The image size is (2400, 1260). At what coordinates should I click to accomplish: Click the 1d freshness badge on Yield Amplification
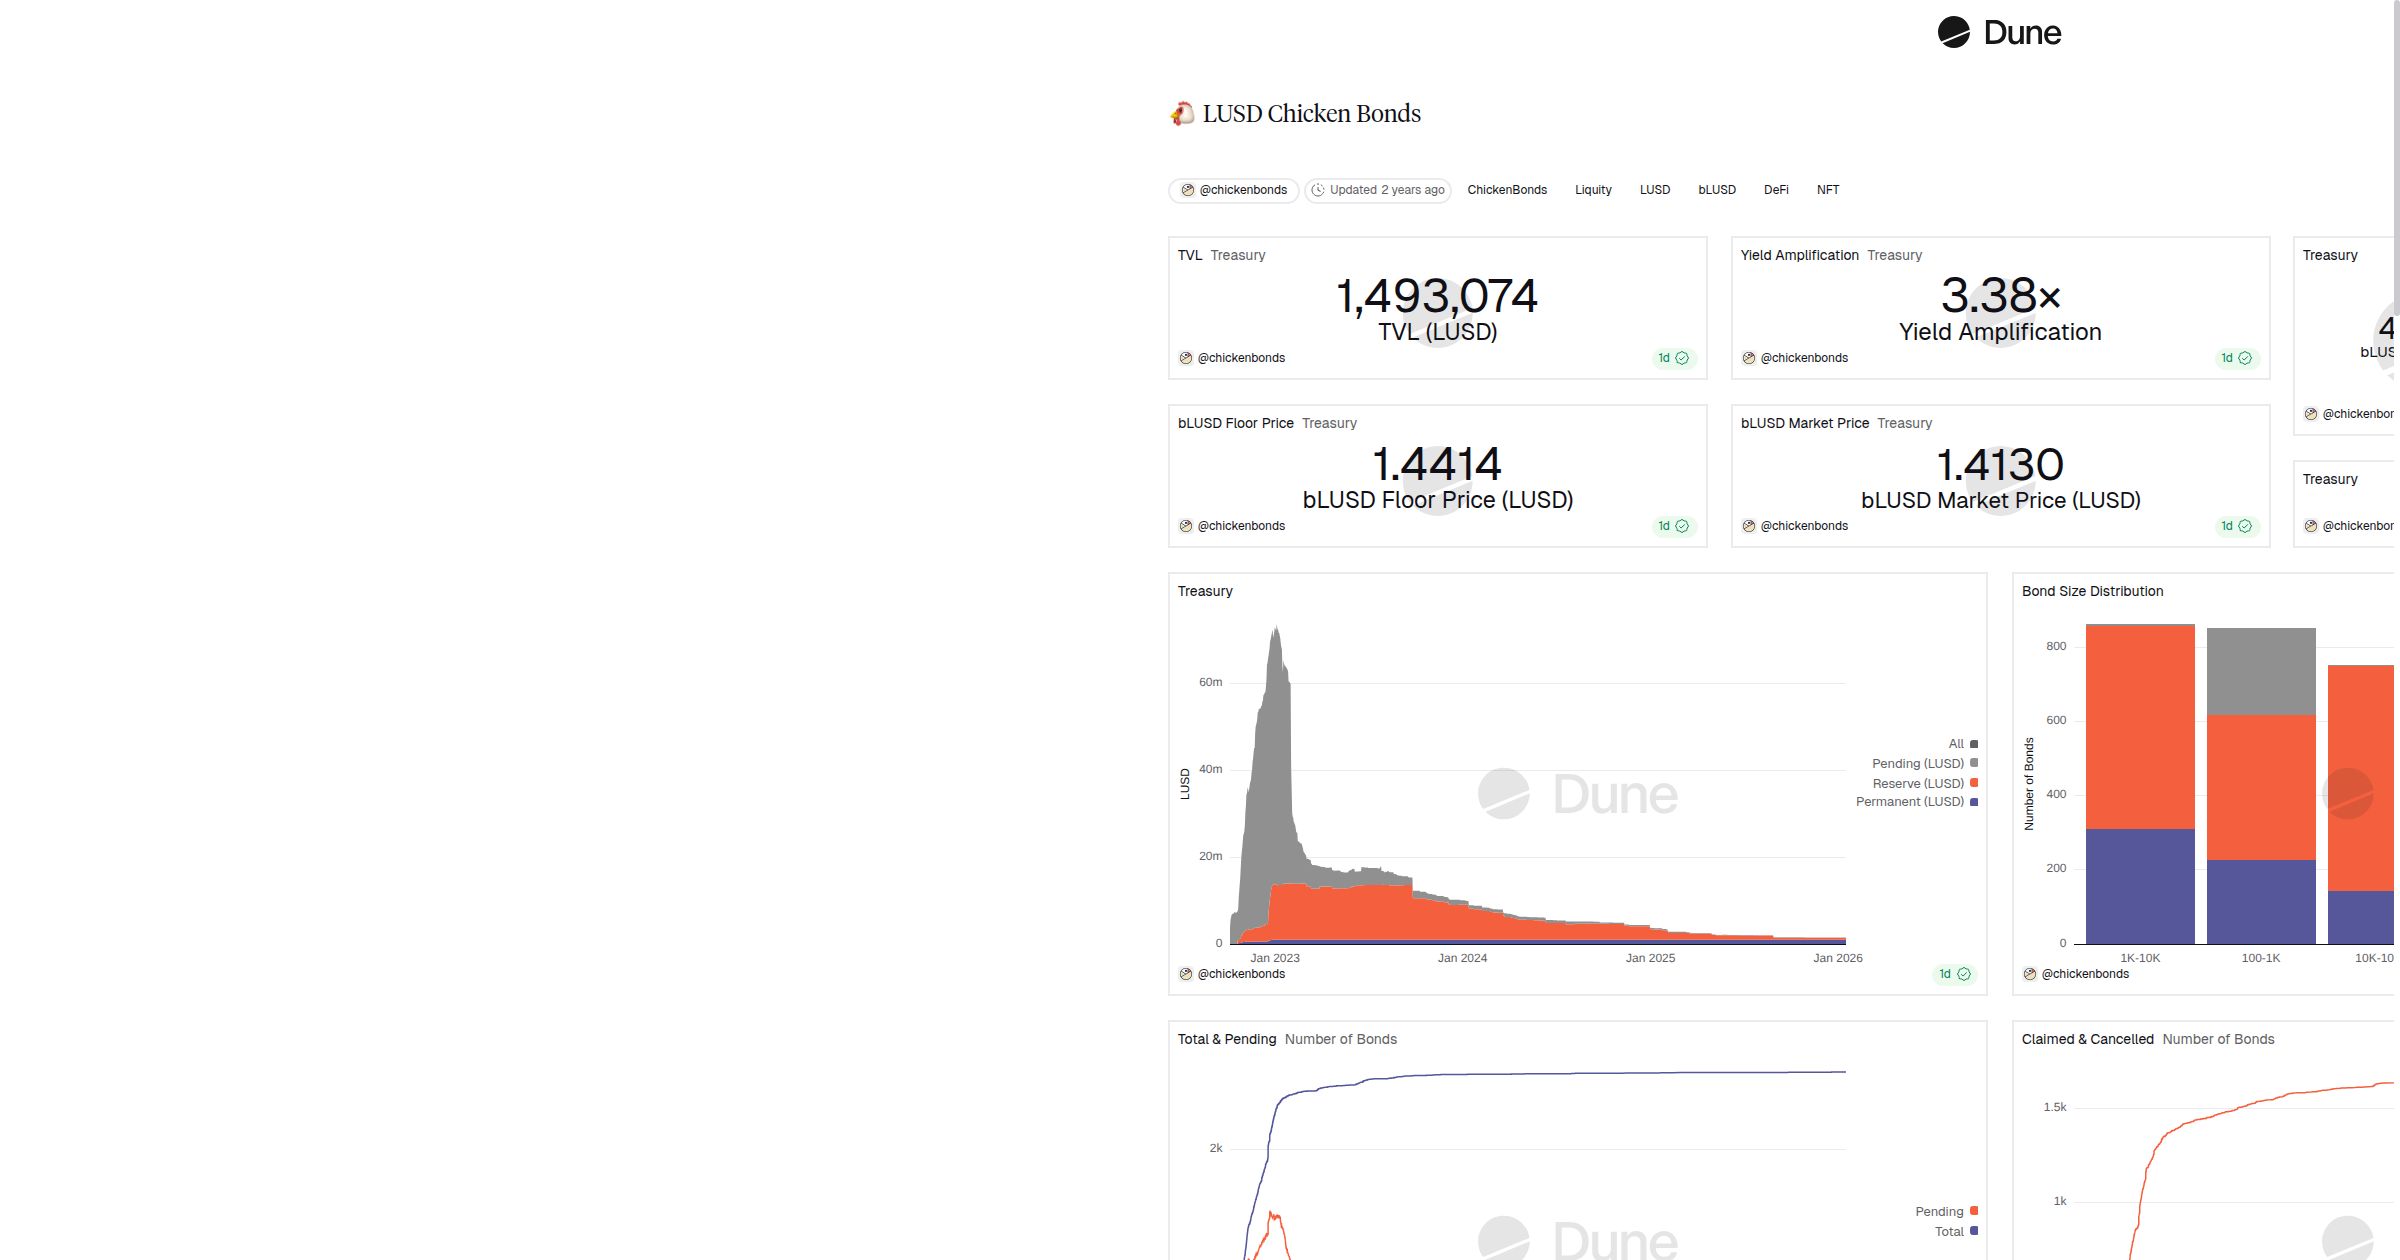click(2235, 358)
